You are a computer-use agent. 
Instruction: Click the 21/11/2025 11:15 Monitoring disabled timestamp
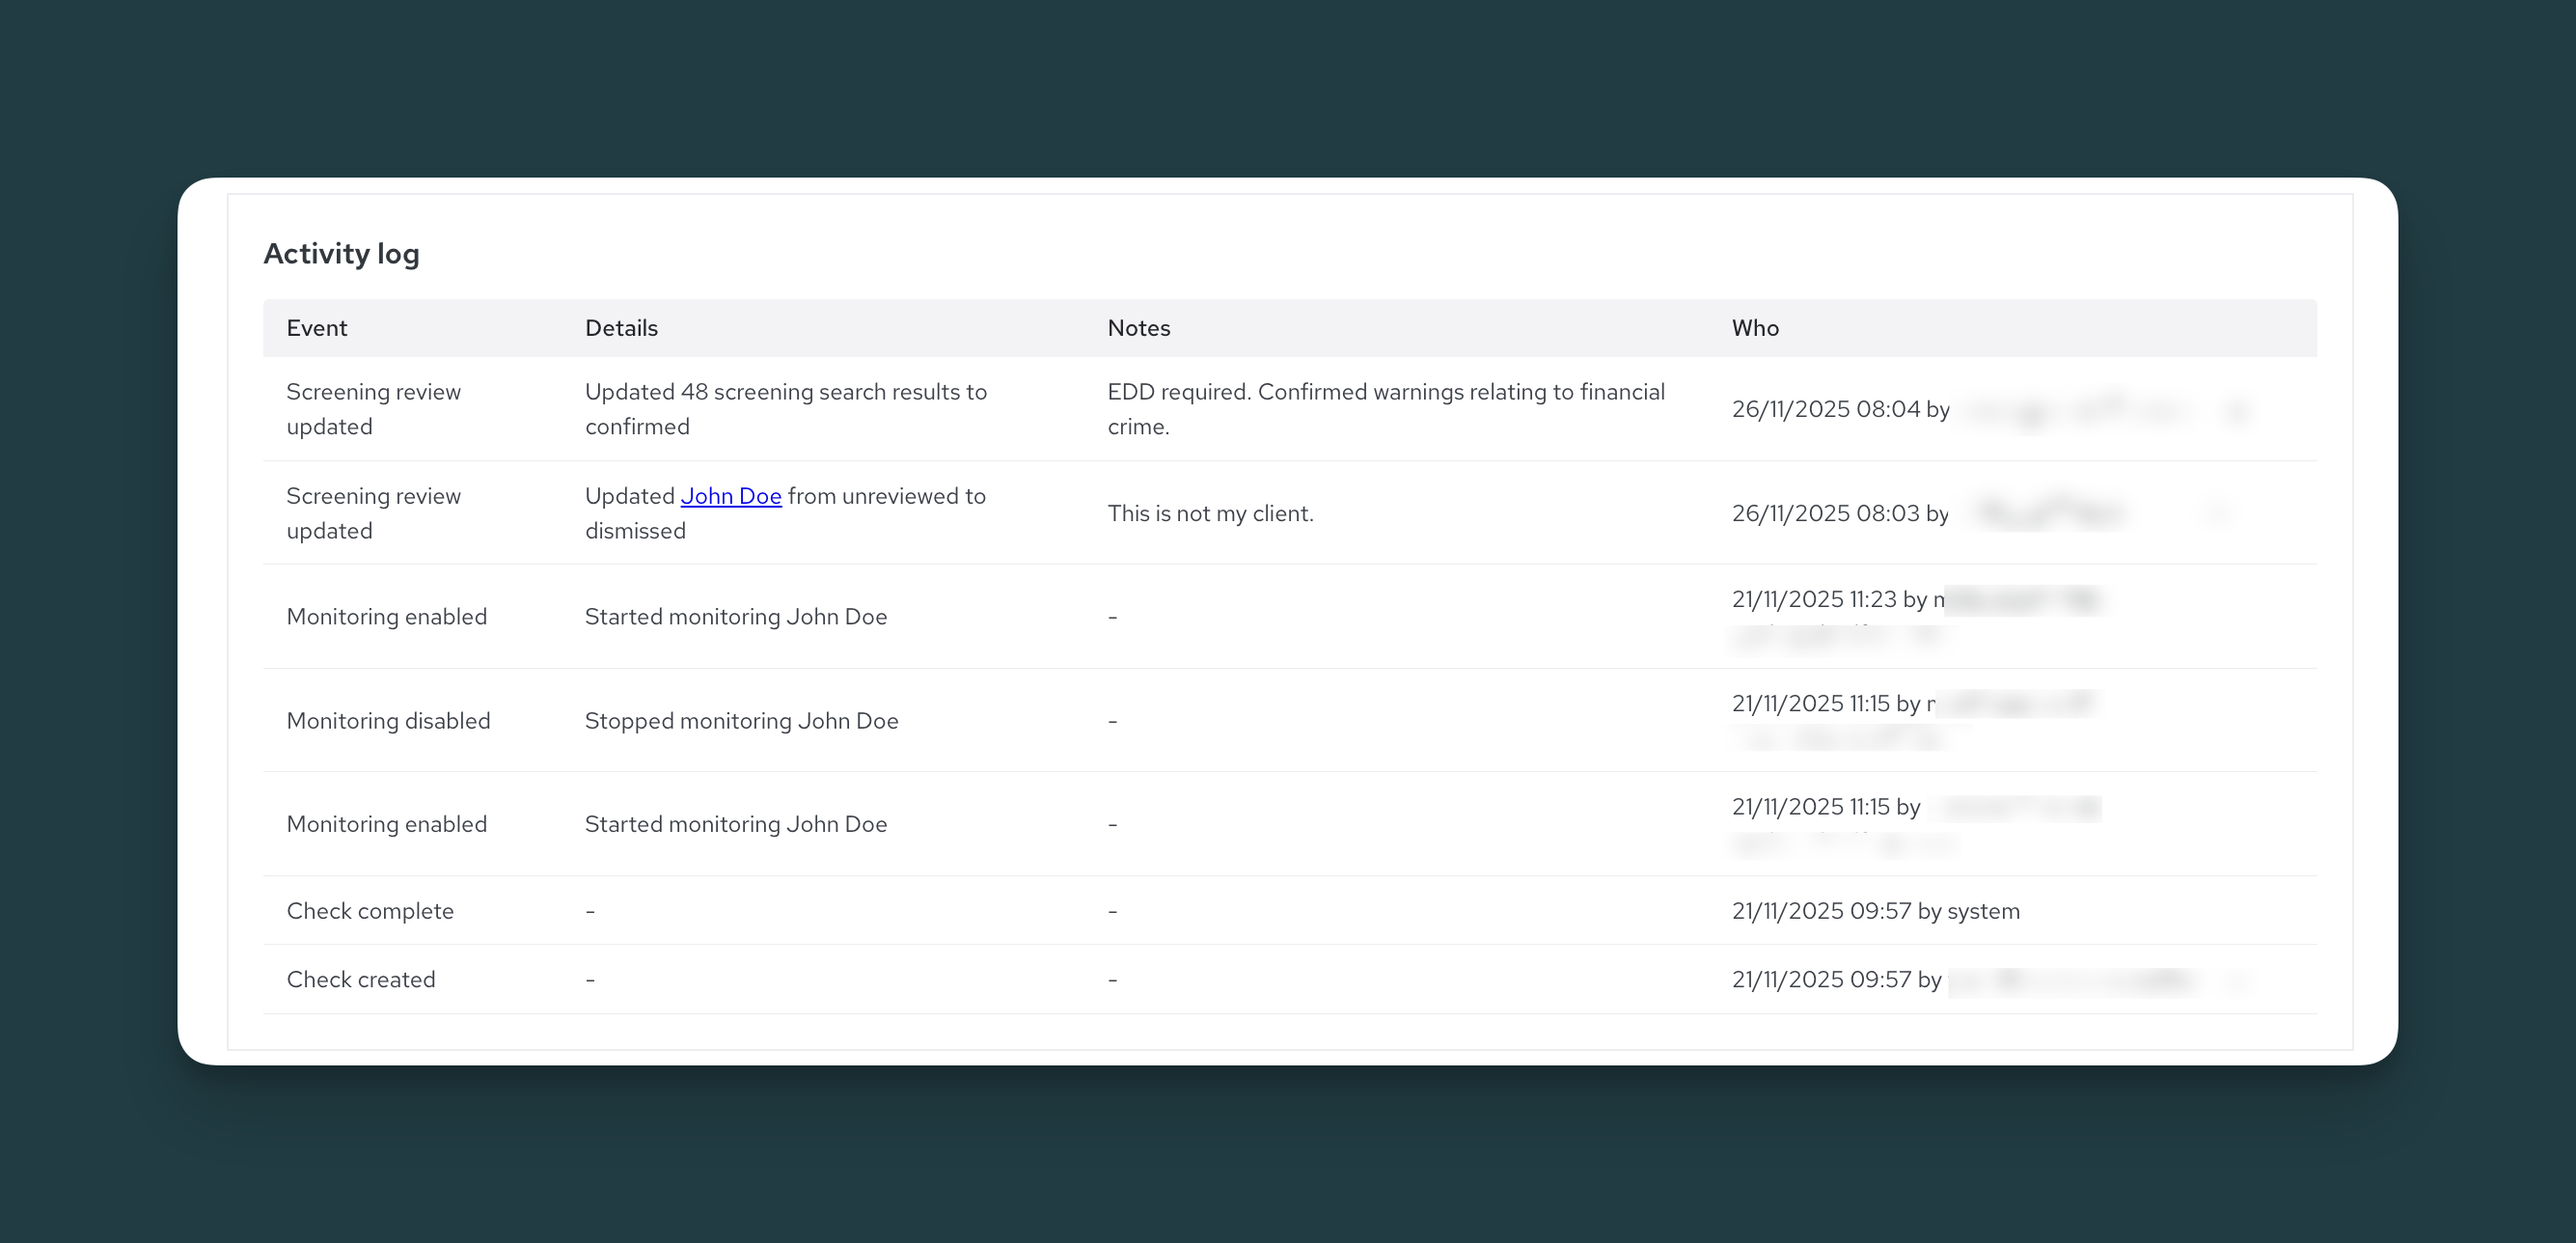click(1811, 703)
